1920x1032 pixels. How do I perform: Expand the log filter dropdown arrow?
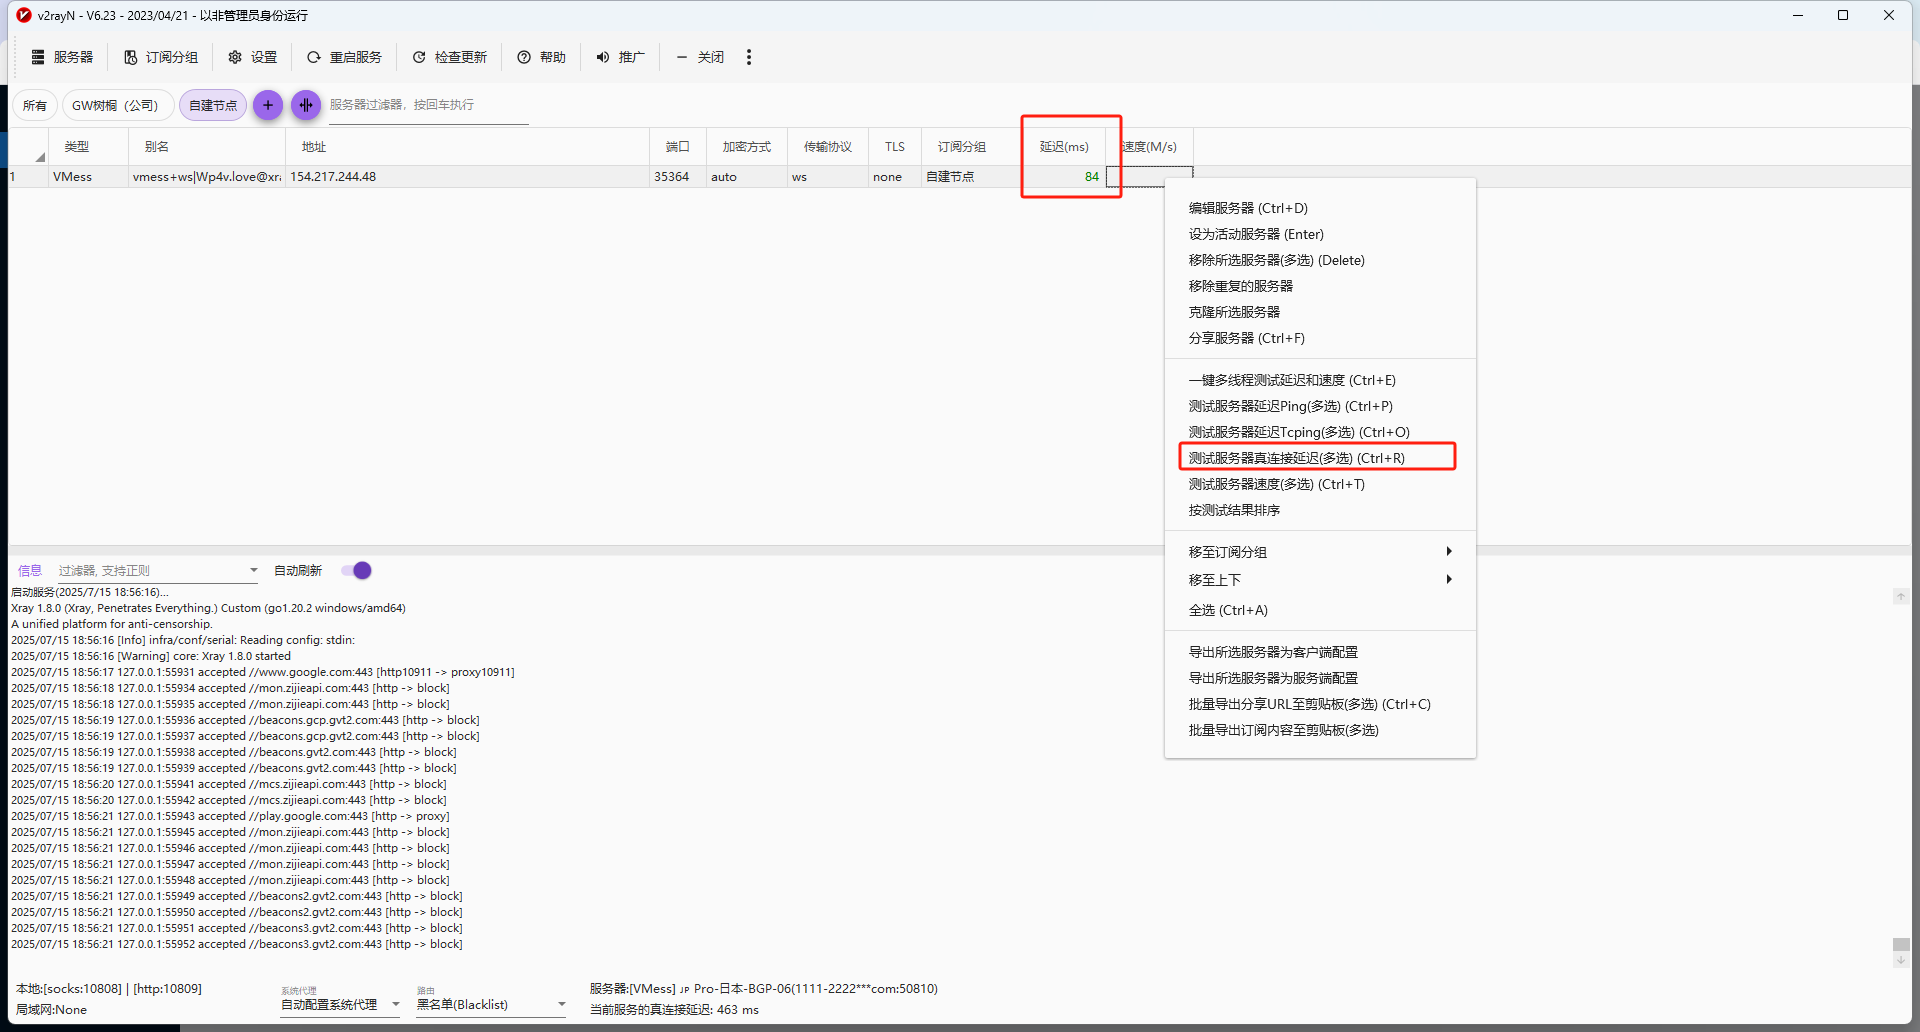tap(253, 570)
